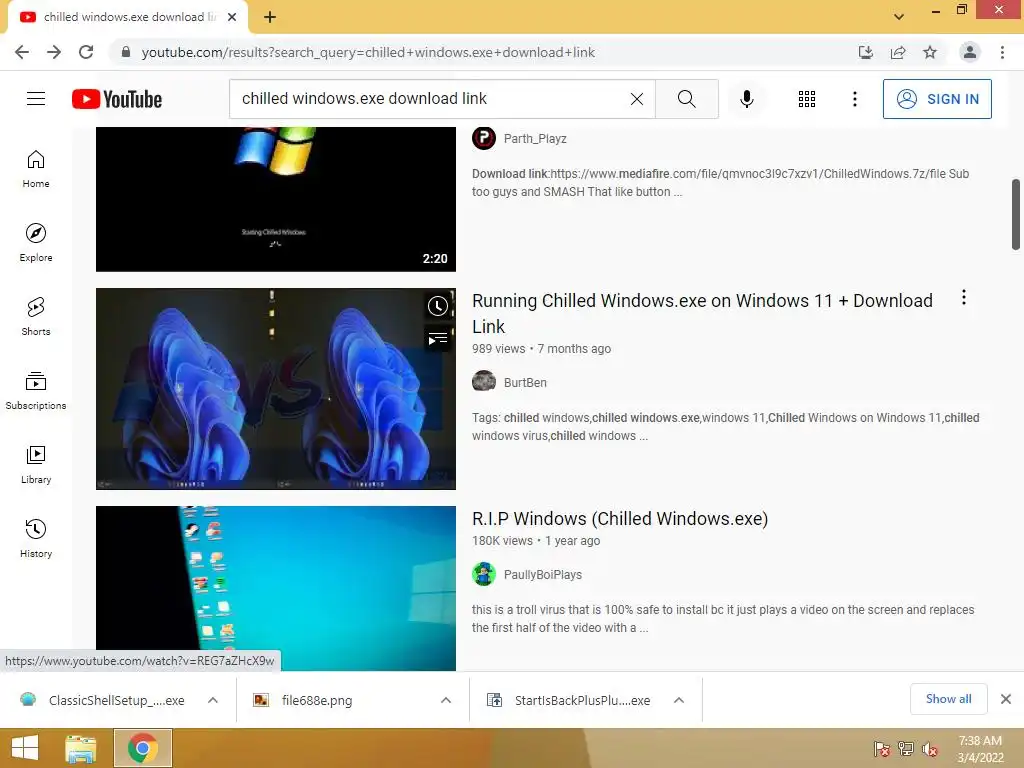Reload the page
This screenshot has width=1024, height=768.
click(x=86, y=52)
